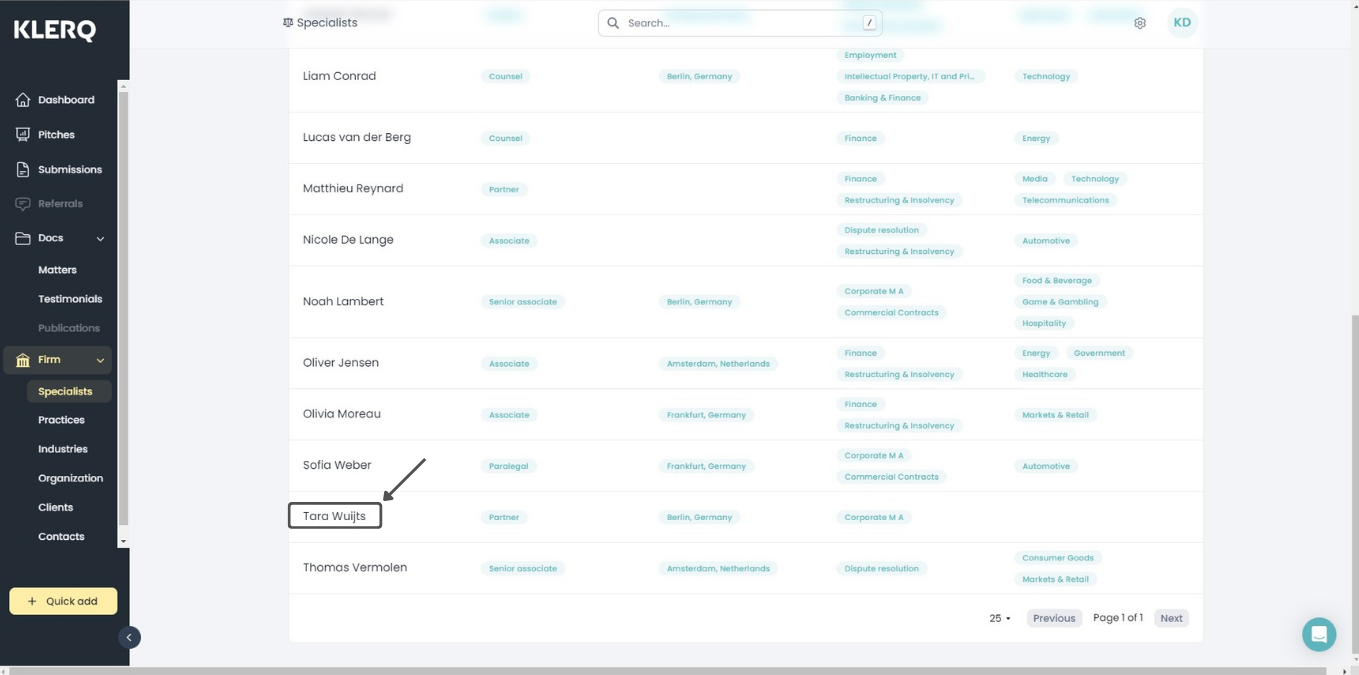Go to Matters under Docs

[57, 270]
